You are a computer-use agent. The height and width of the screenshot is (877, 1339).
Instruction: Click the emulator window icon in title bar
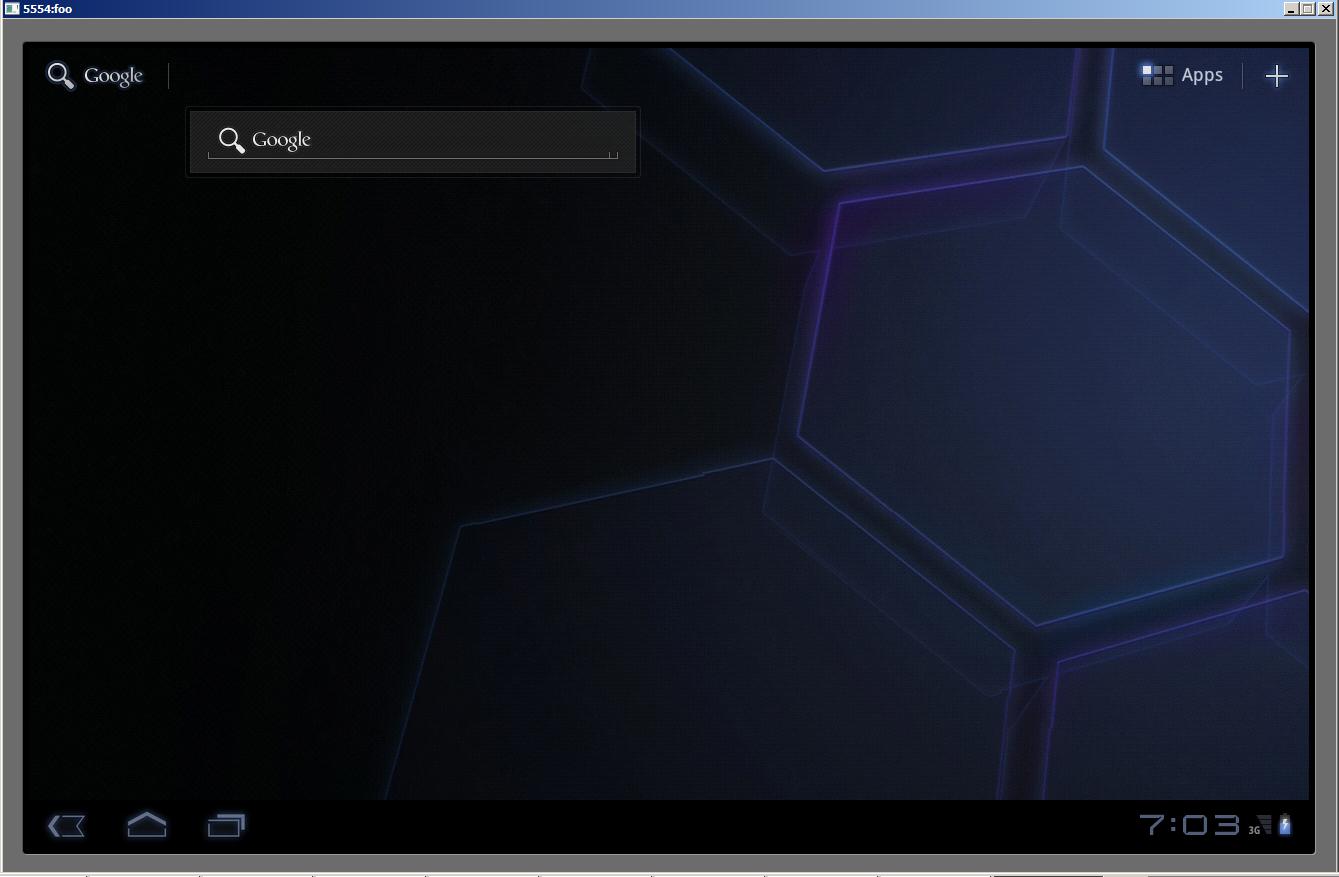click(x=11, y=9)
